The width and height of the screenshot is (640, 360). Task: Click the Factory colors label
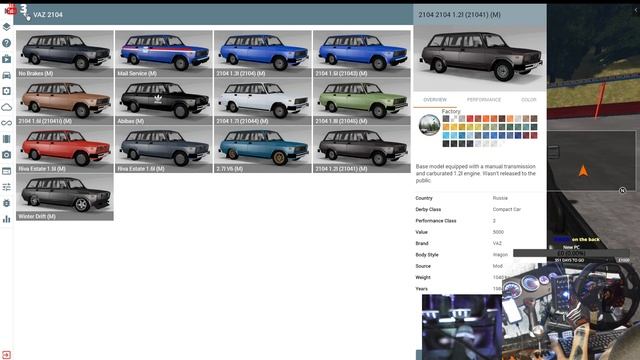pyautogui.click(x=451, y=111)
